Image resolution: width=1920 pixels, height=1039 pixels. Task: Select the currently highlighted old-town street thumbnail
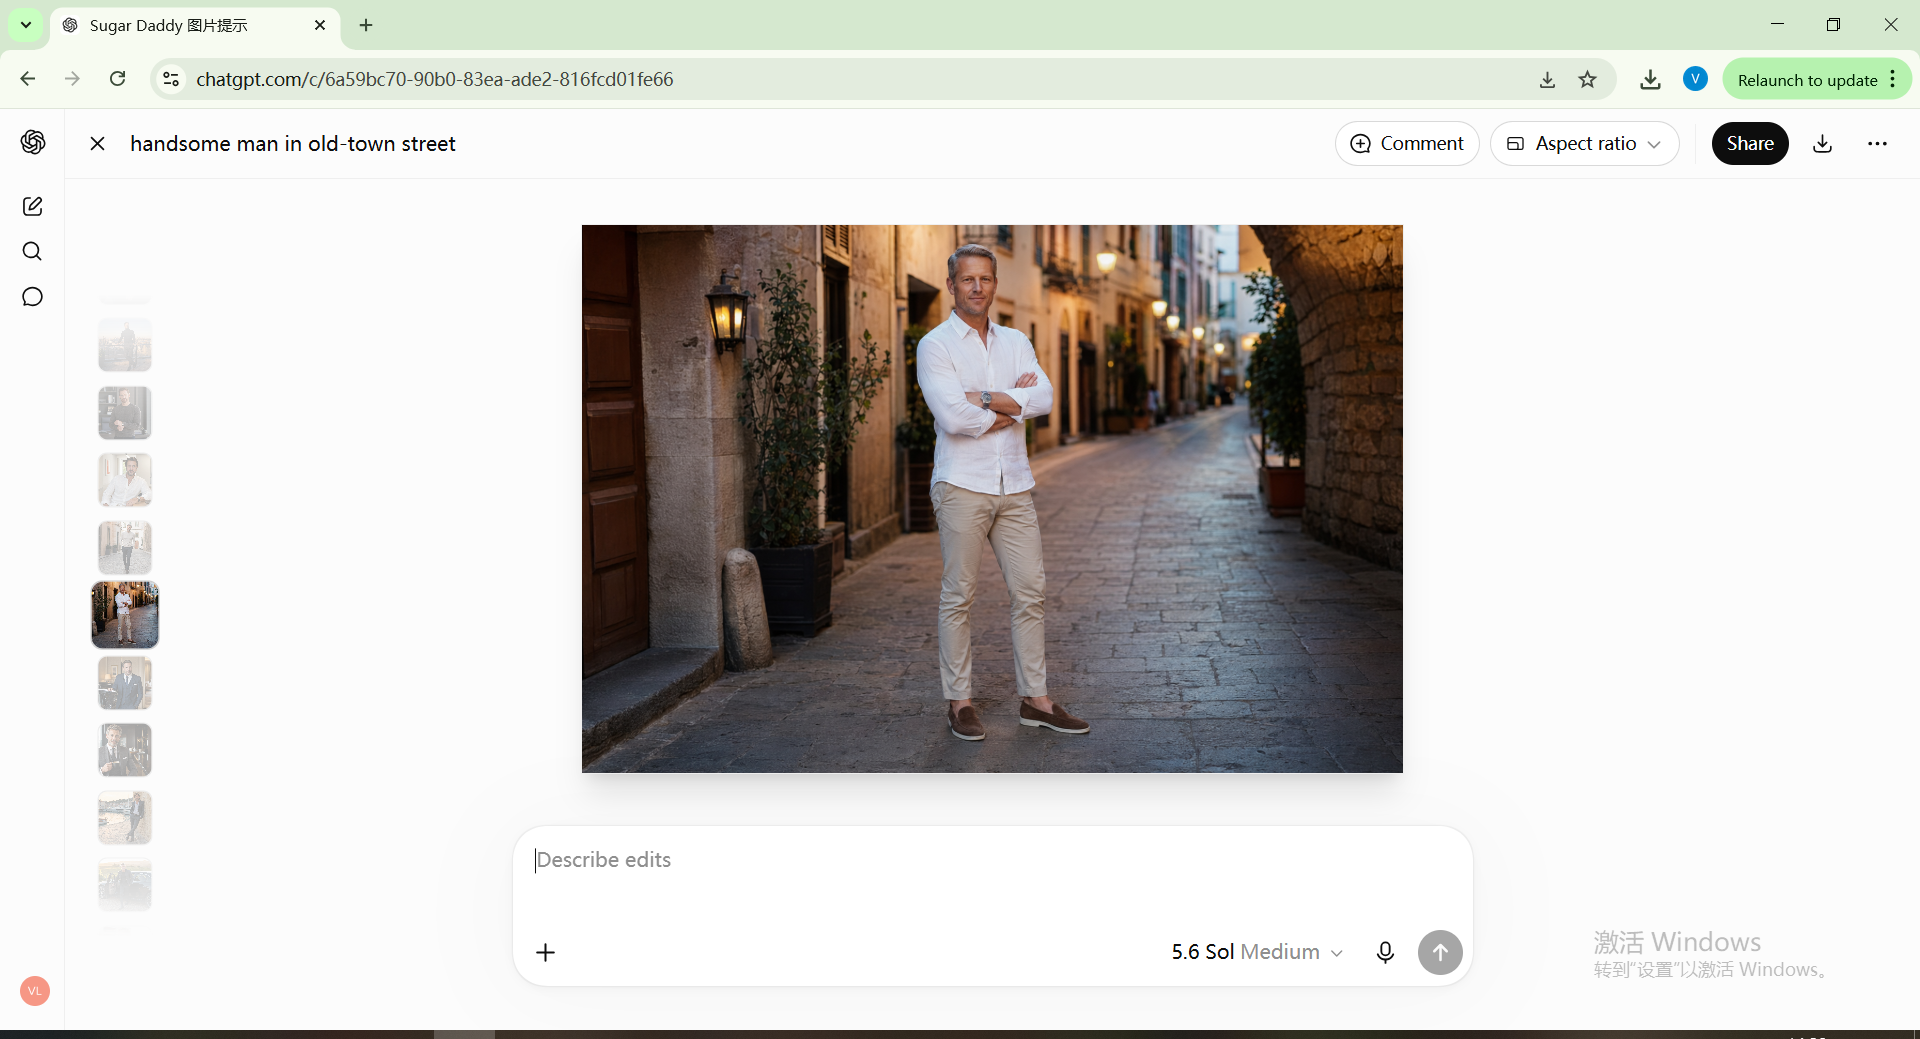tap(125, 615)
